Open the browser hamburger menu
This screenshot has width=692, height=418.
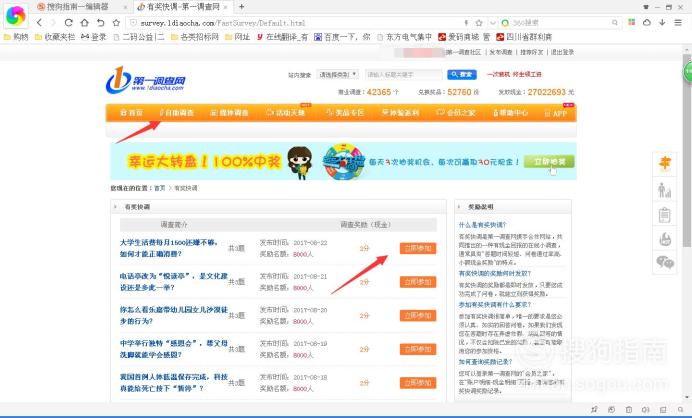[678, 22]
